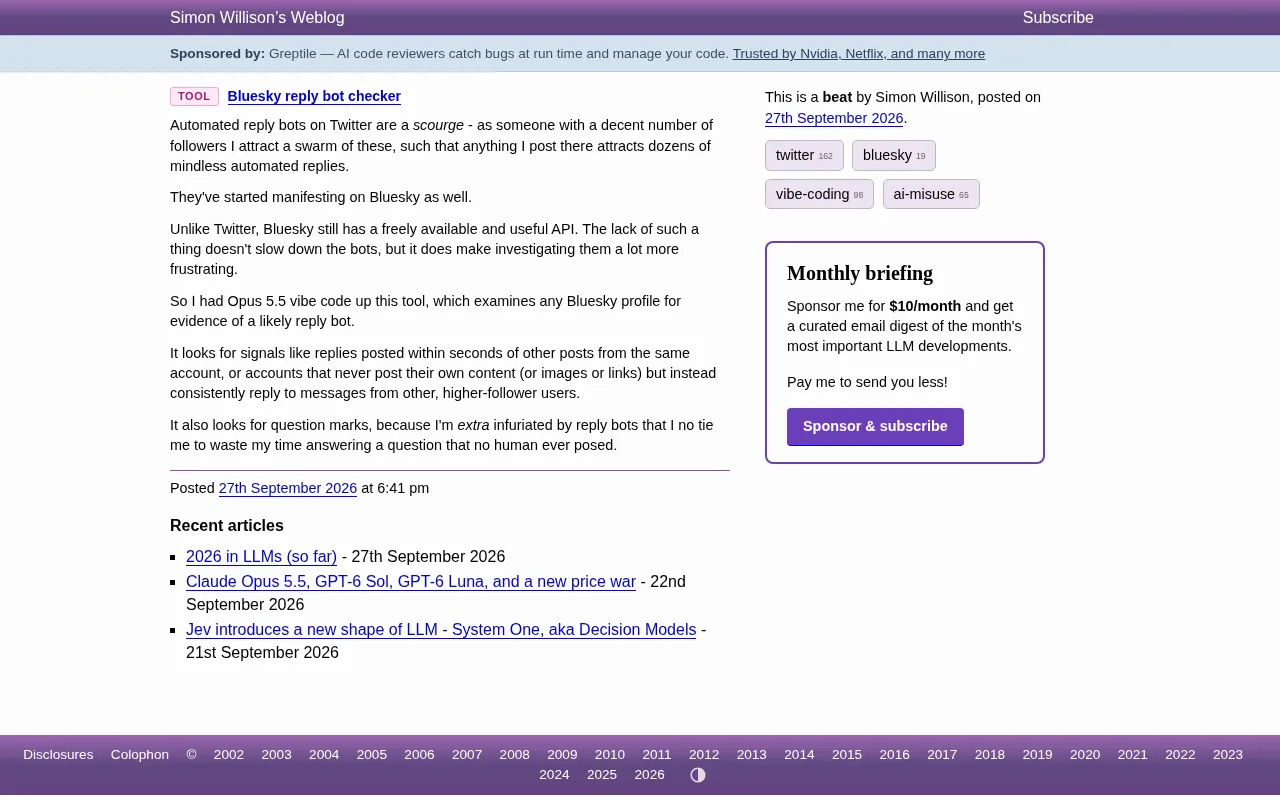Browse the 2002 archive year
This screenshot has height=800, width=1280.
(x=229, y=755)
